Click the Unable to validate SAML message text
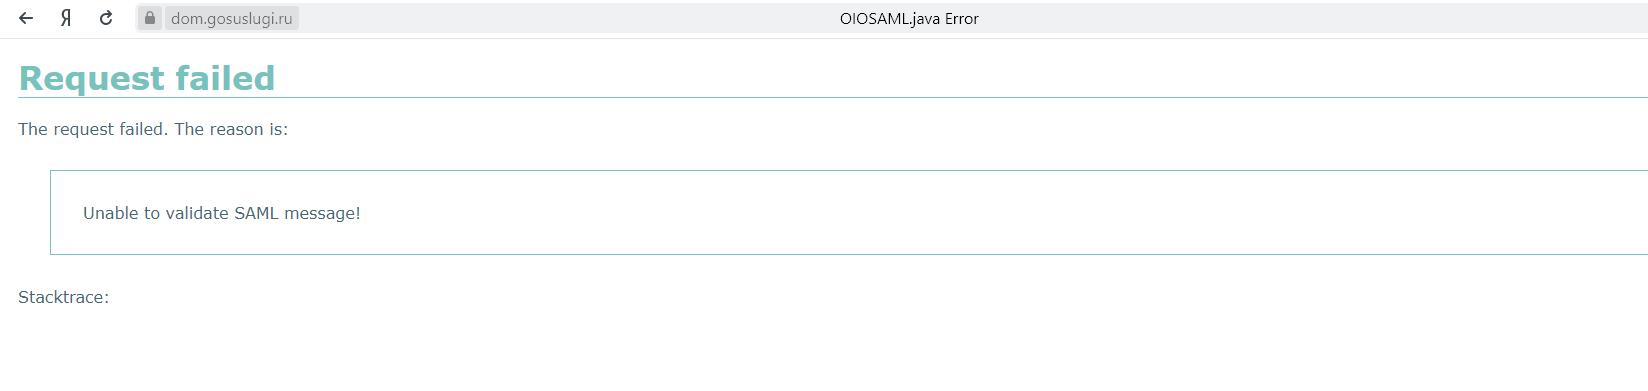 click(222, 213)
